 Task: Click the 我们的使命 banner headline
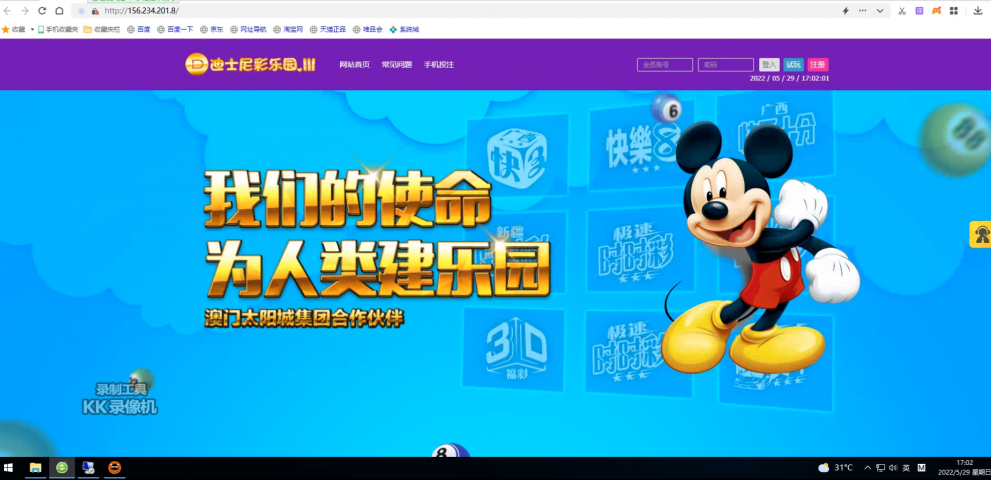point(348,200)
